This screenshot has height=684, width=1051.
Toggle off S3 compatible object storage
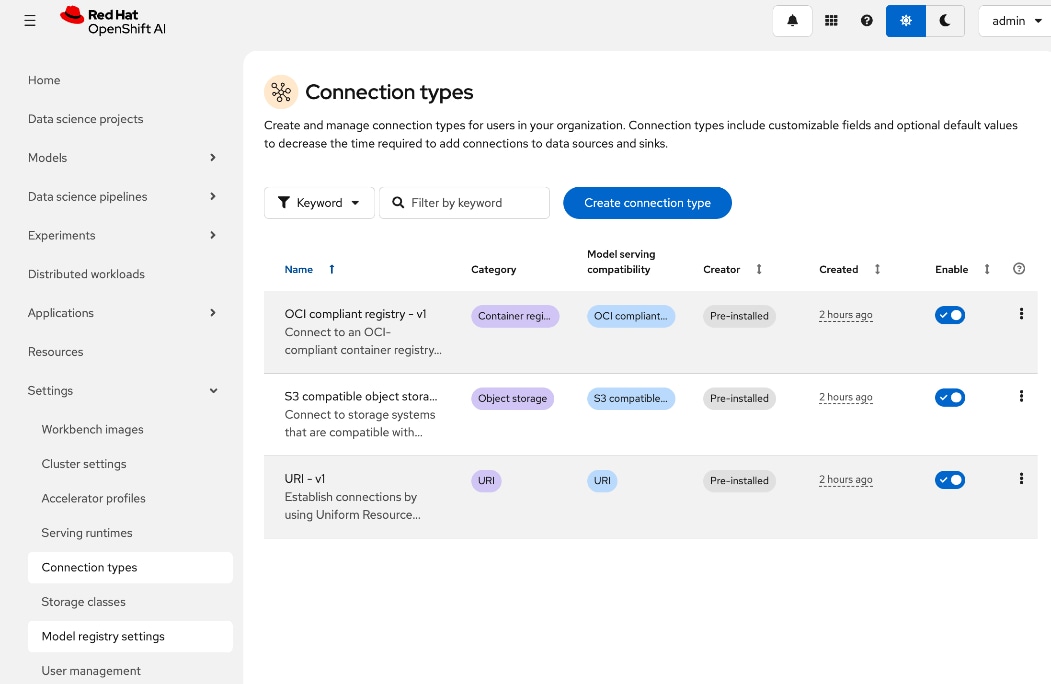coord(950,397)
